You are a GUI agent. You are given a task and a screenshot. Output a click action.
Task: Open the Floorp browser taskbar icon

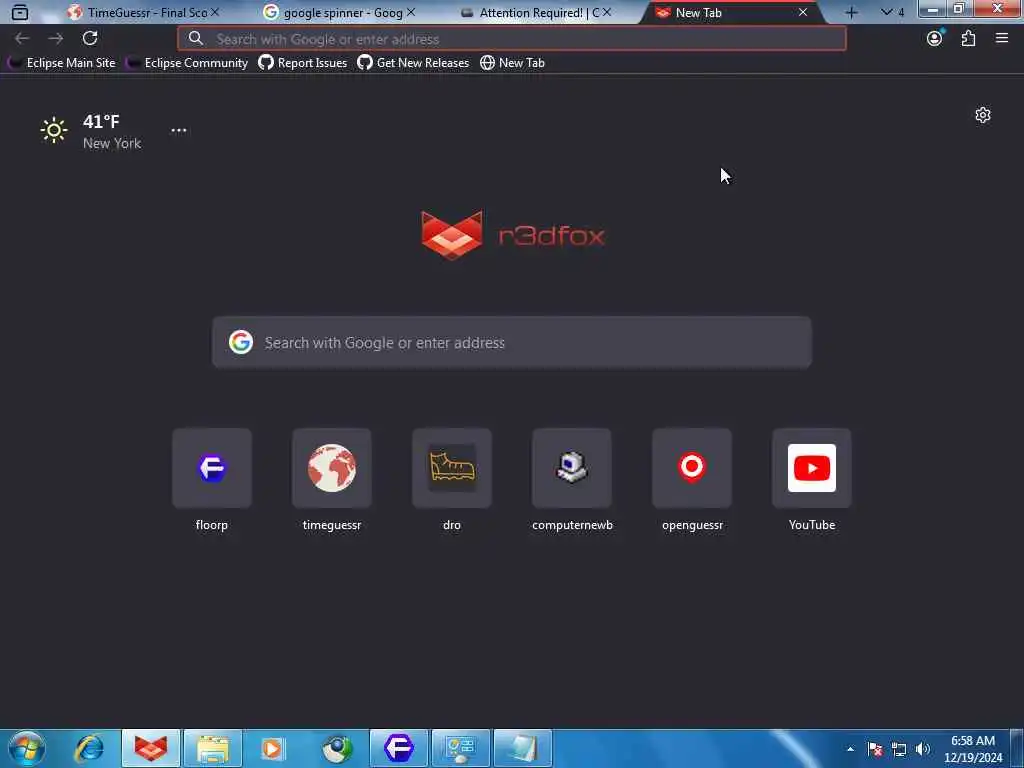[x=399, y=748]
